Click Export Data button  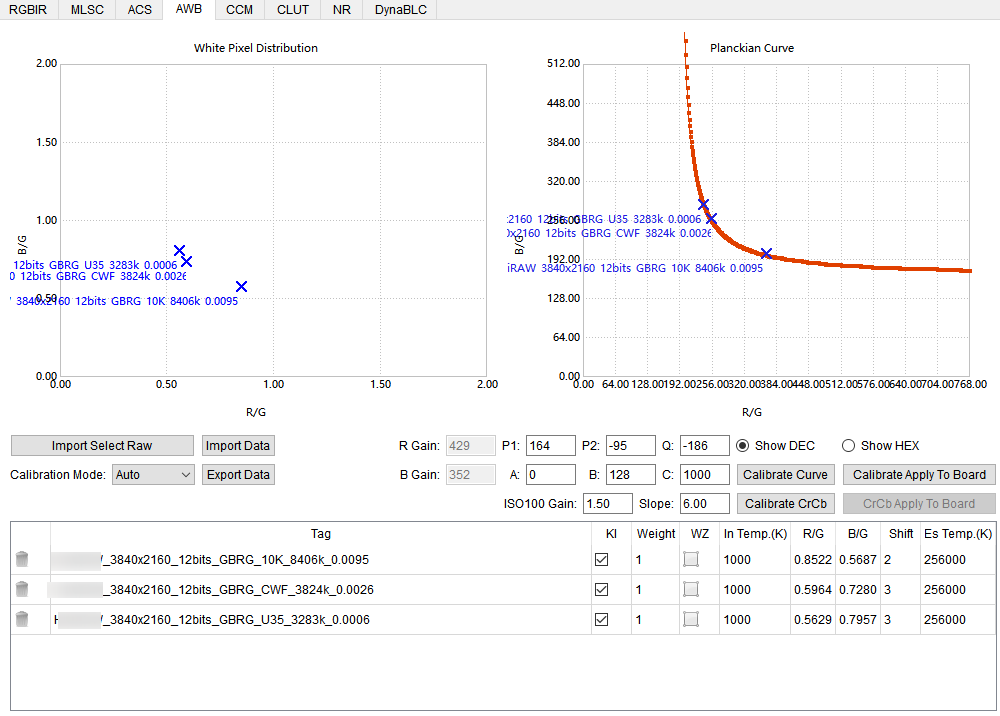tap(238, 475)
